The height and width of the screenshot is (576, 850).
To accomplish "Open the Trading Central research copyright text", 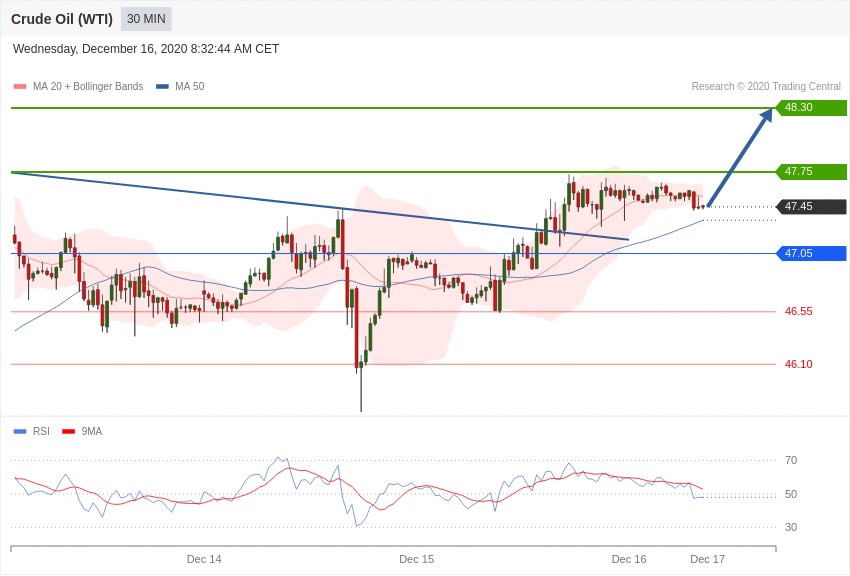I will (x=766, y=87).
